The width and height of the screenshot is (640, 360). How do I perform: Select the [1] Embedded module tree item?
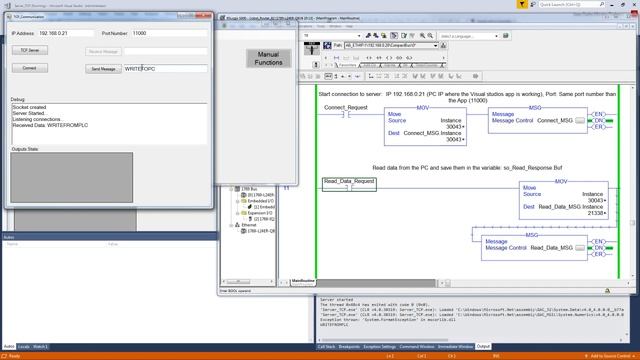261,207
